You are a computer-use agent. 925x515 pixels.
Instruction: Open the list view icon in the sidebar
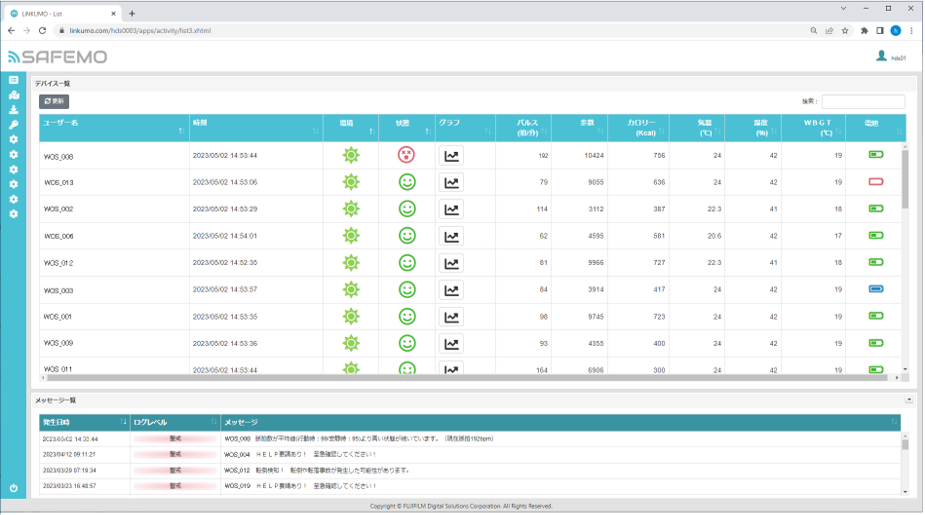14,80
